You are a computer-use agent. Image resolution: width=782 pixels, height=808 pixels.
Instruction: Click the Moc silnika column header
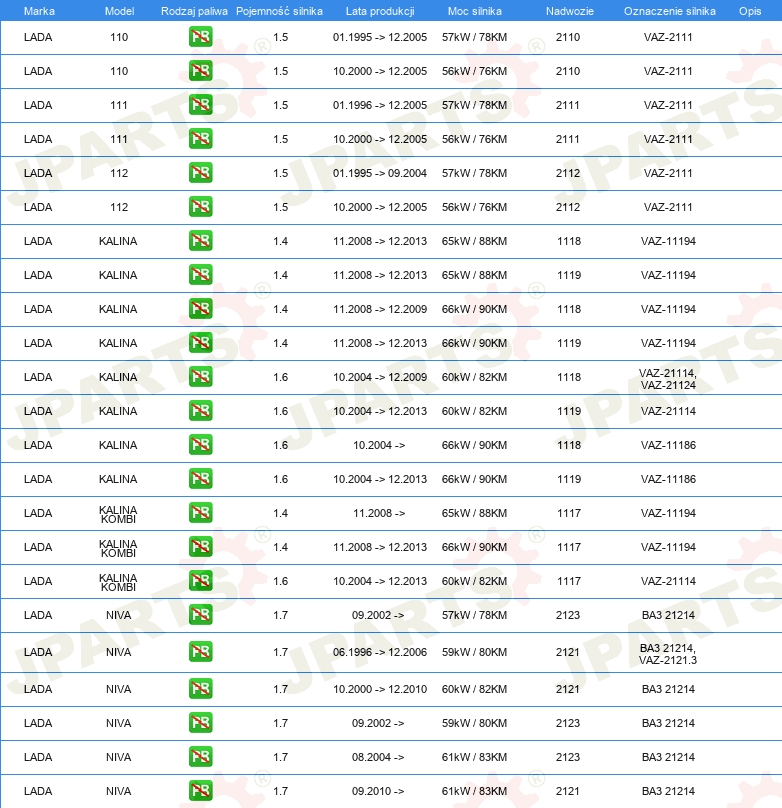(474, 11)
